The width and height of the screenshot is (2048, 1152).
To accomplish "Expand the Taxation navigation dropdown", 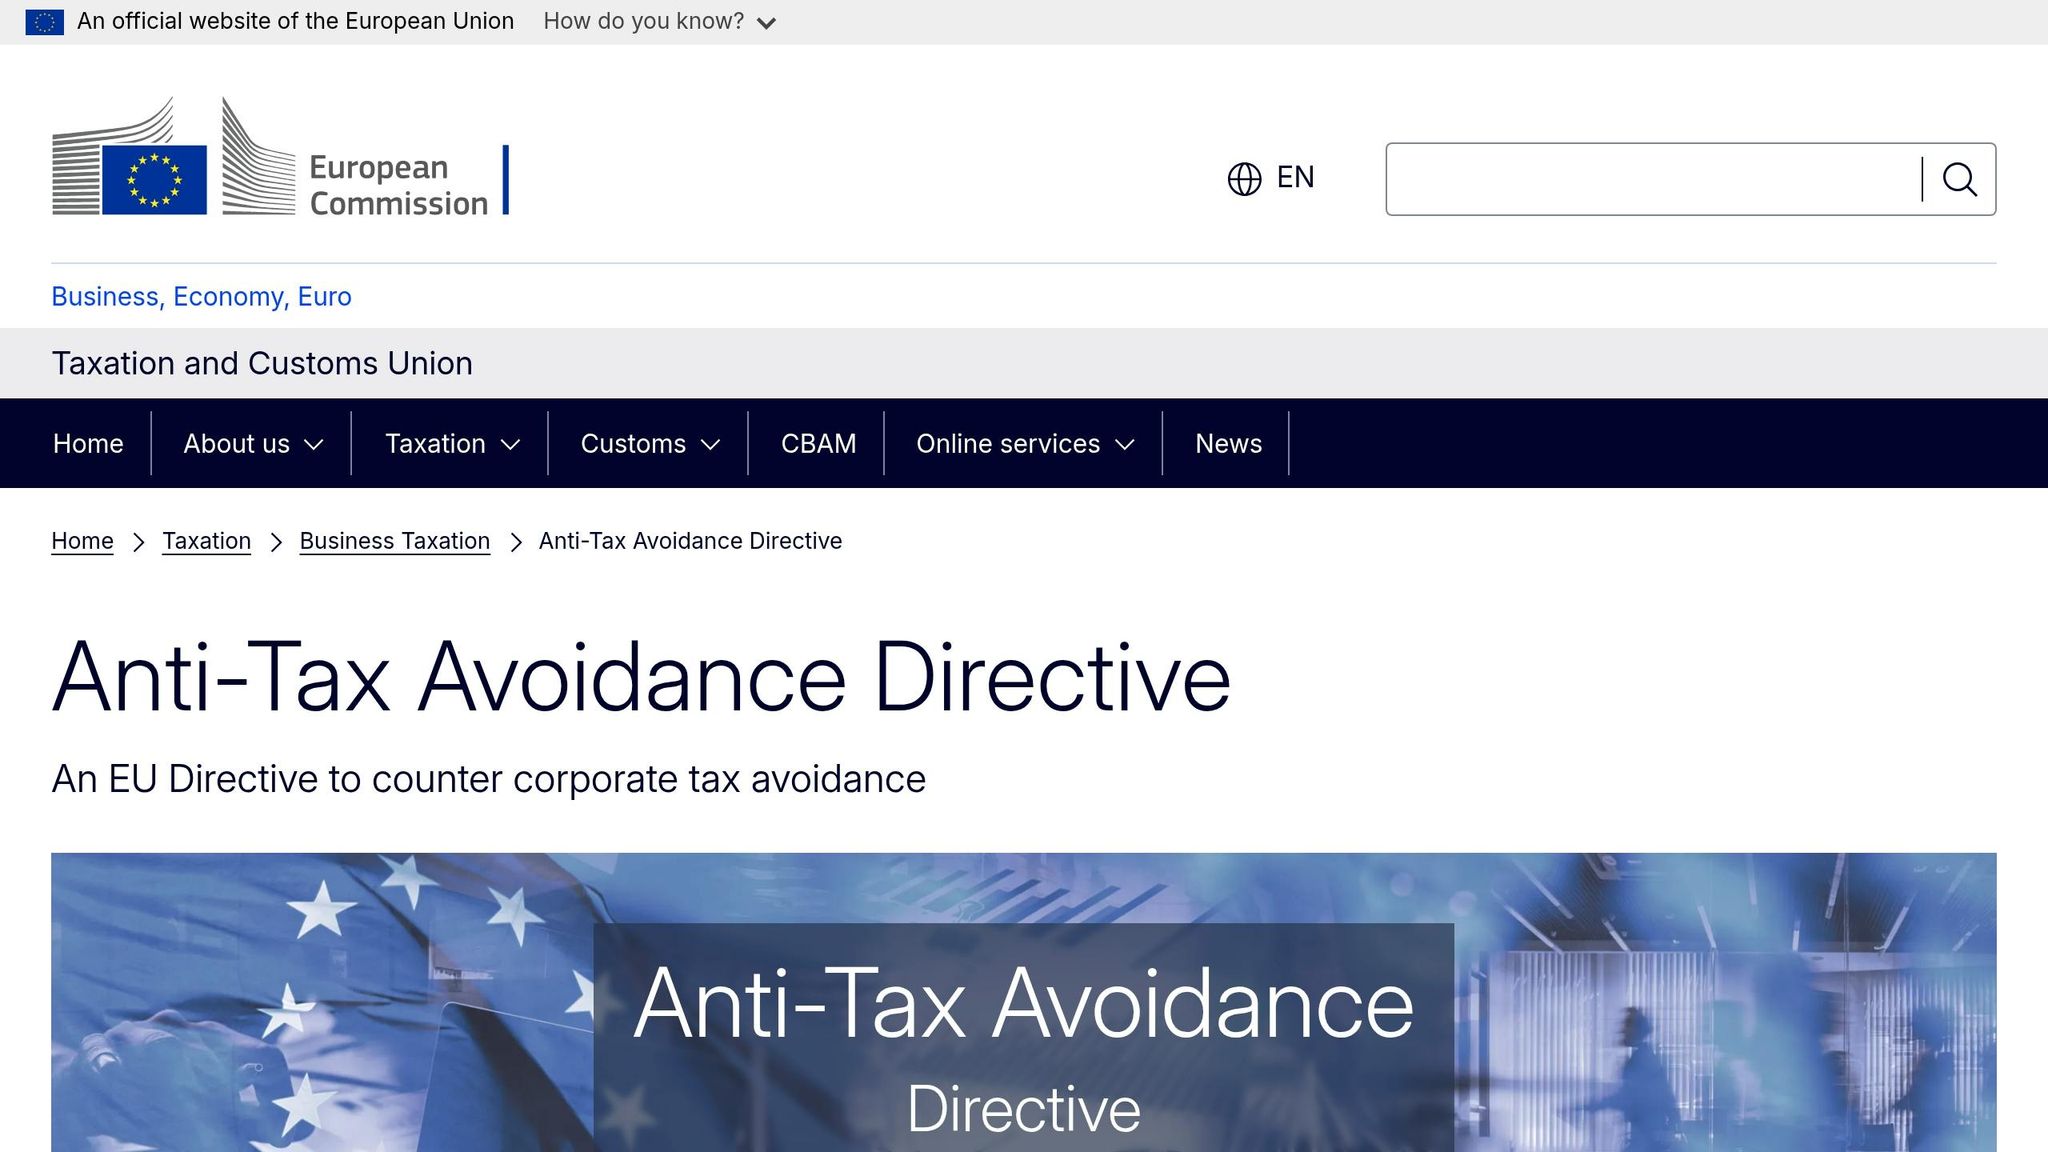I will 450,443.
